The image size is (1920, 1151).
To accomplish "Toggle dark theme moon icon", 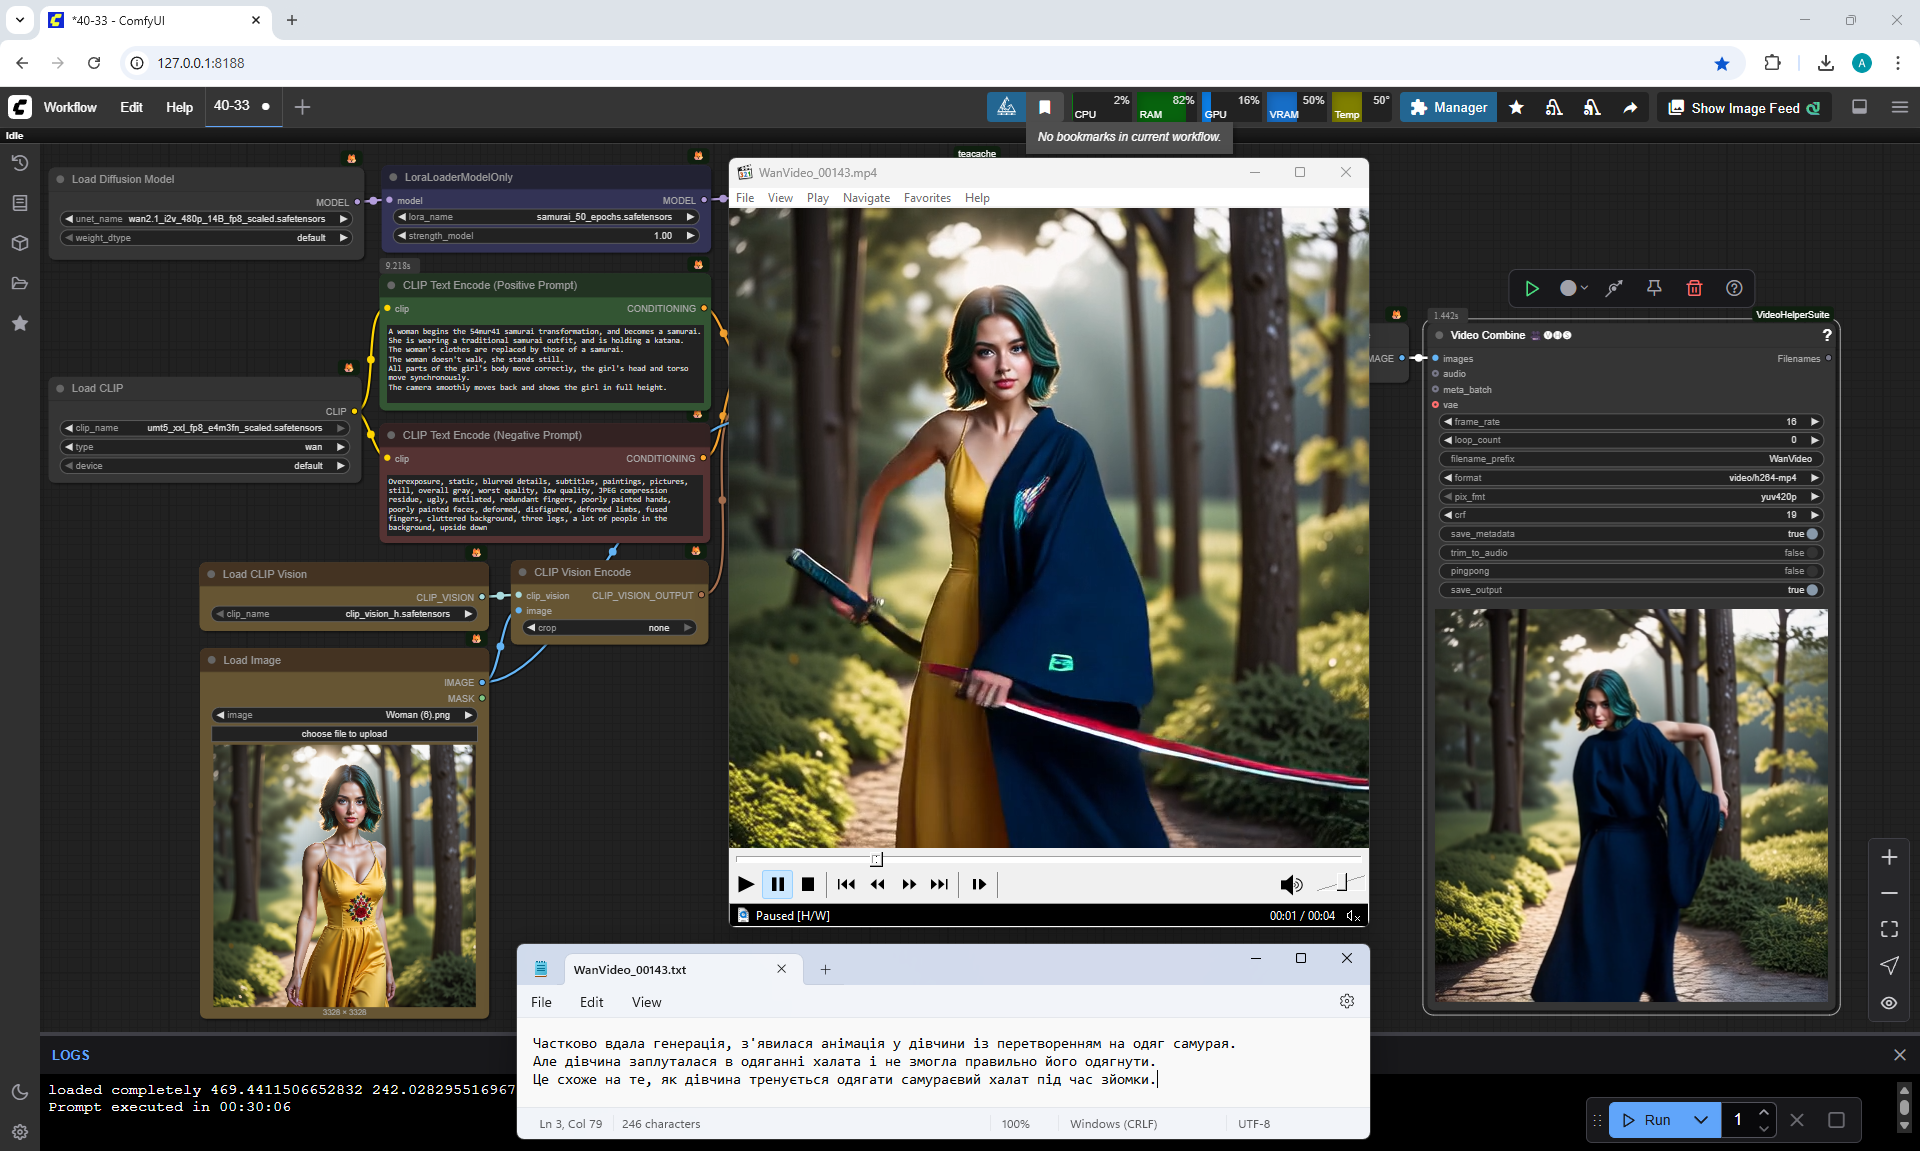I will click(x=19, y=1092).
